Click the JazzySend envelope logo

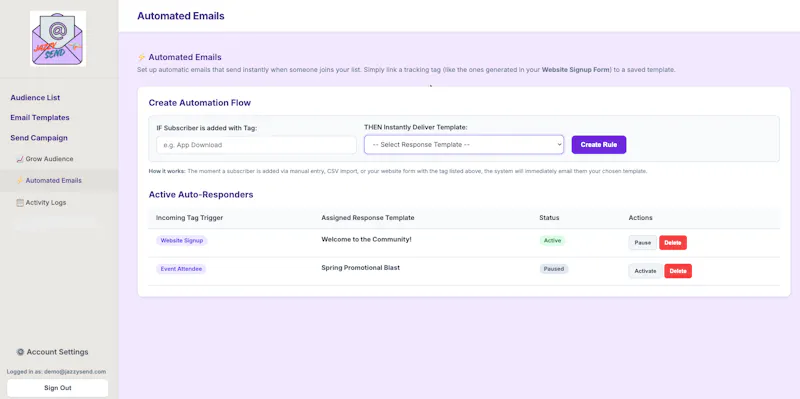point(58,39)
